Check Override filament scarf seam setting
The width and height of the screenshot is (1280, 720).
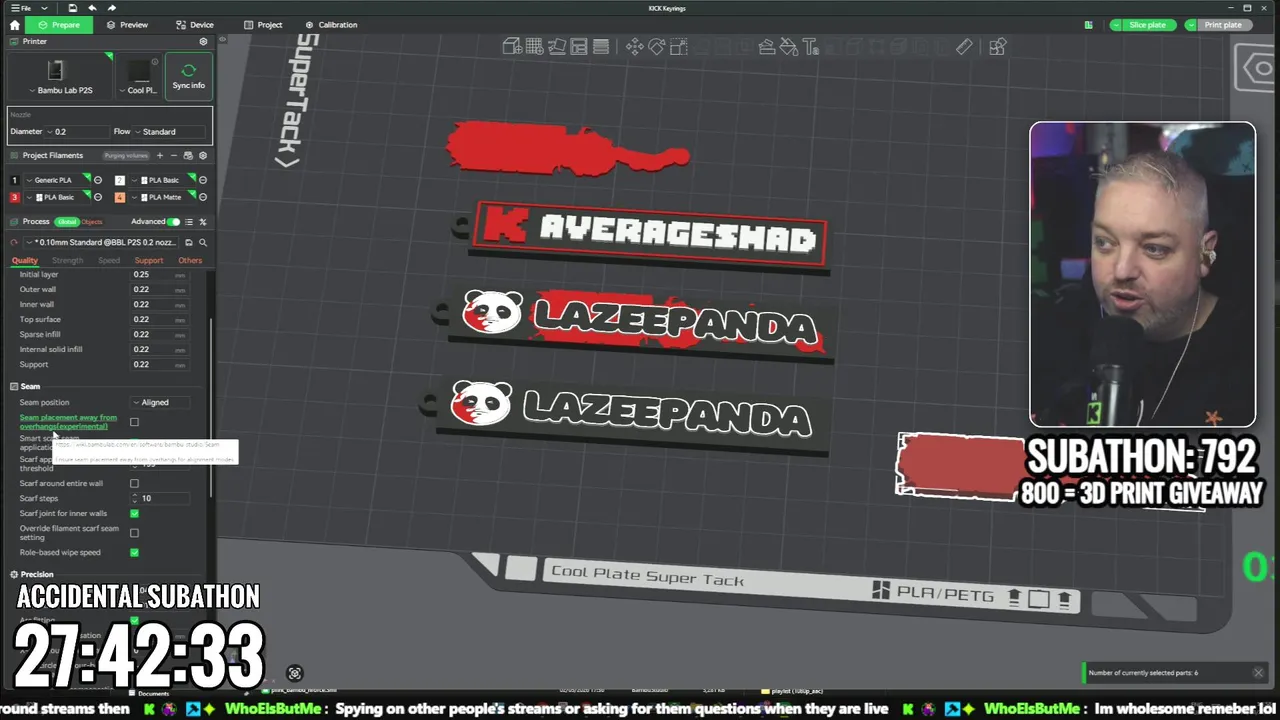(134, 533)
